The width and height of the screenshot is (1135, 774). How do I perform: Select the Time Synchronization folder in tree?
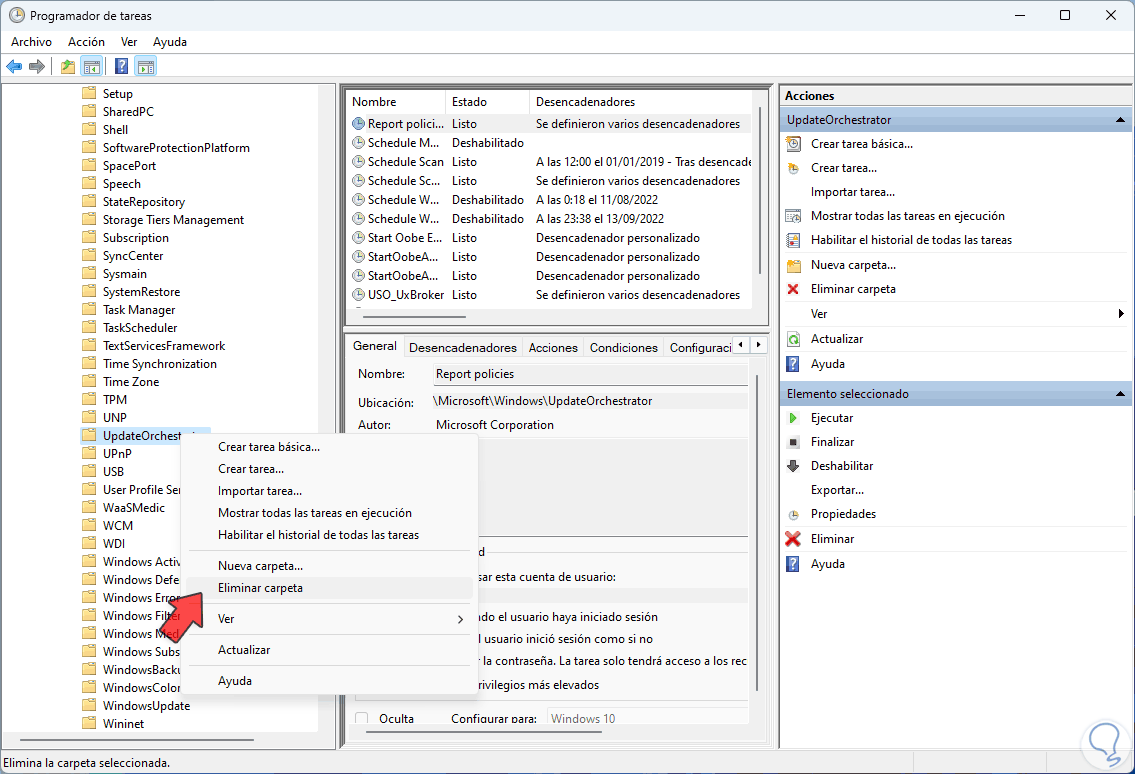(159, 364)
